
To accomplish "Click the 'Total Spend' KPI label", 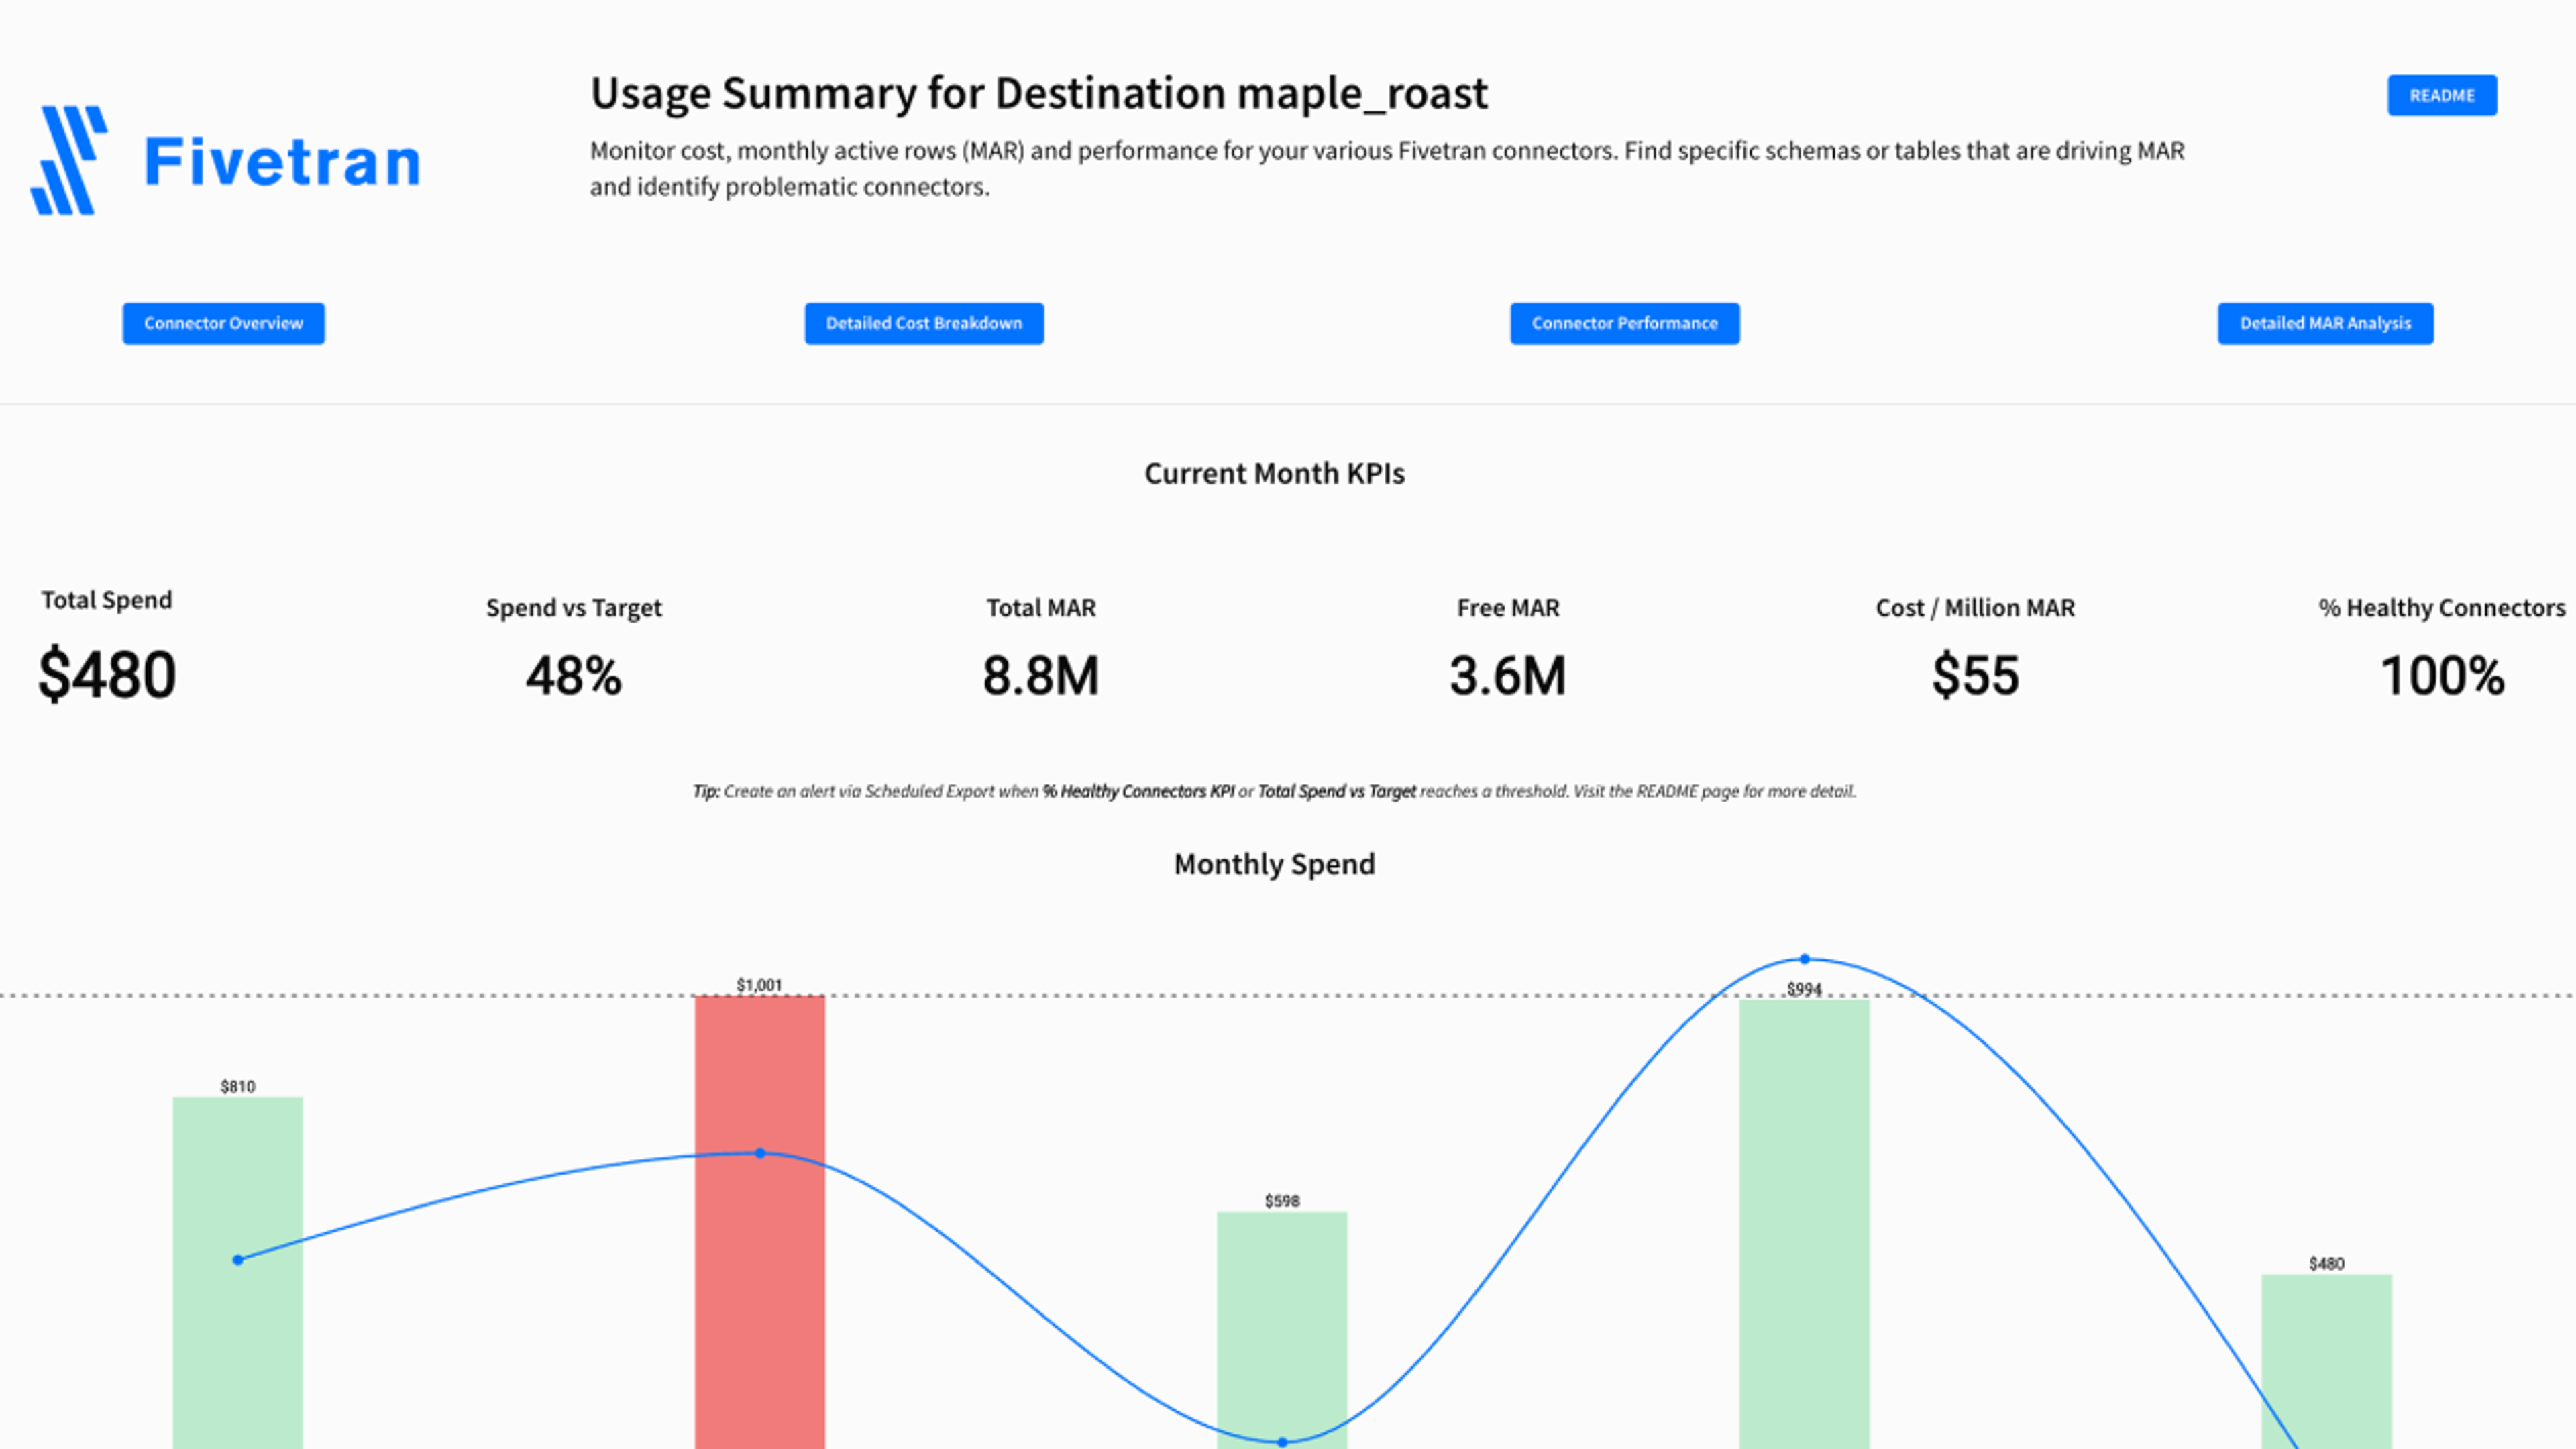I will click(107, 600).
